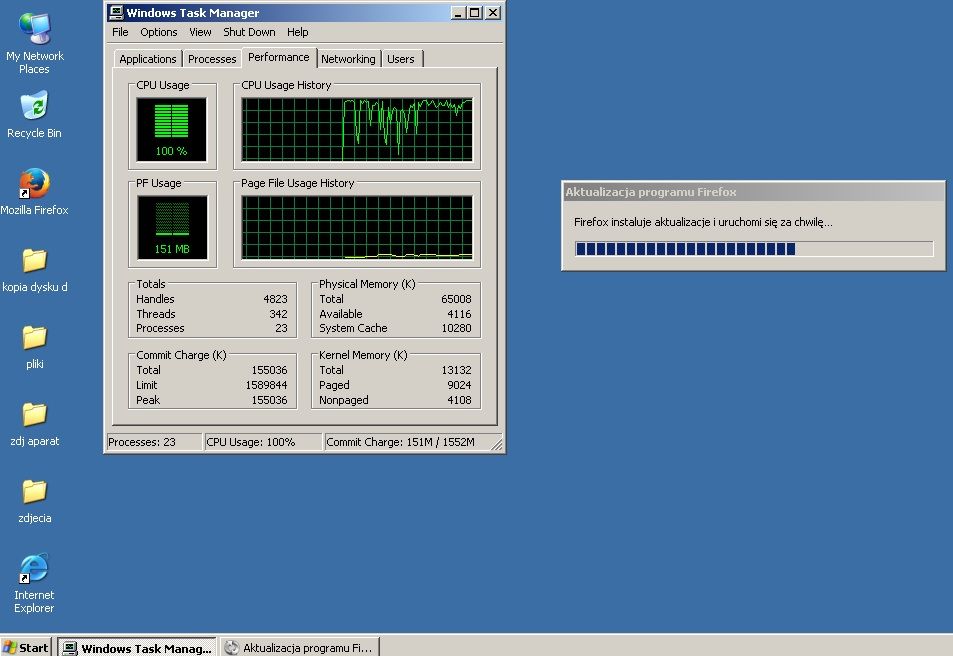
Task: Click Commit Charge Peak 155036
Action: pyautogui.click(x=269, y=400)
